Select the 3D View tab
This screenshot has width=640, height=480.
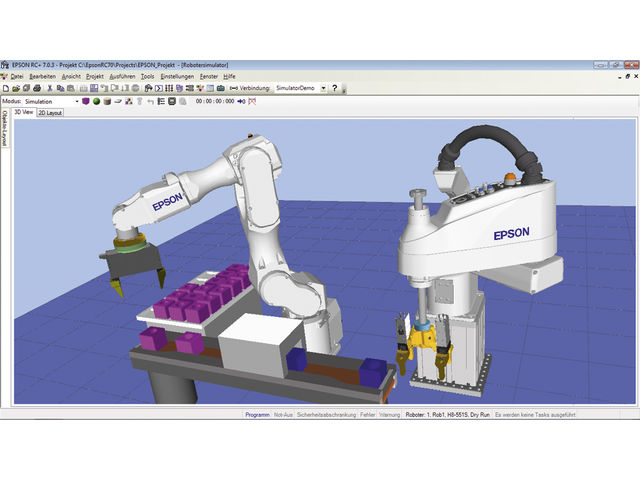click(x=23, y=113)
